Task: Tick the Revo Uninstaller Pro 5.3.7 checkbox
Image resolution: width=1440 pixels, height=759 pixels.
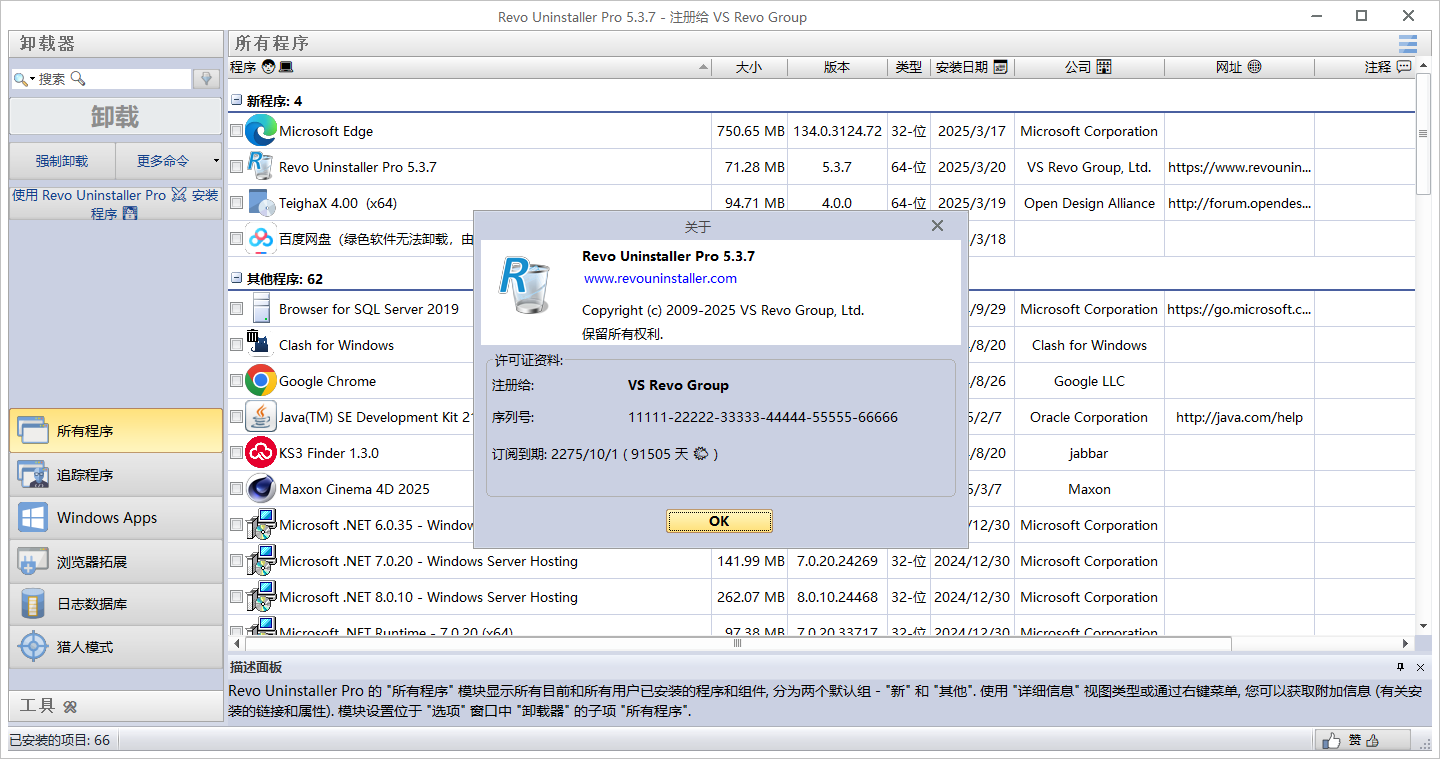Action: pos(236,167)
